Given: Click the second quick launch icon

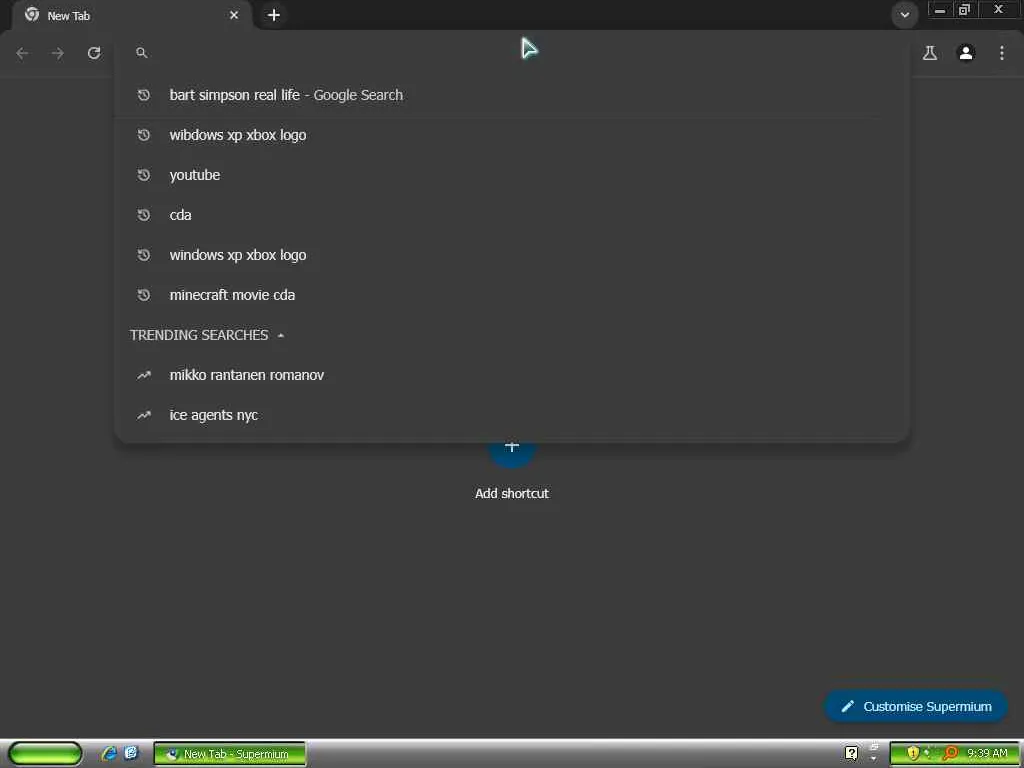Looking at the screenshot, I should tap(131, 753).
